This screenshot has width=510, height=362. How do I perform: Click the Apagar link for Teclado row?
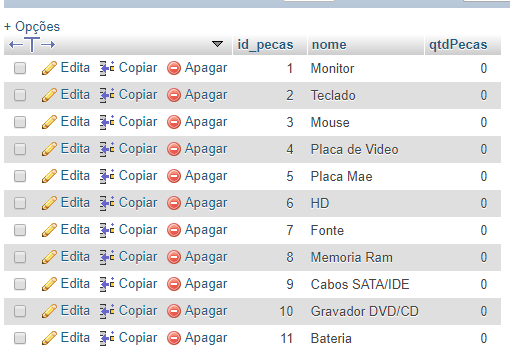pos(206,95)
